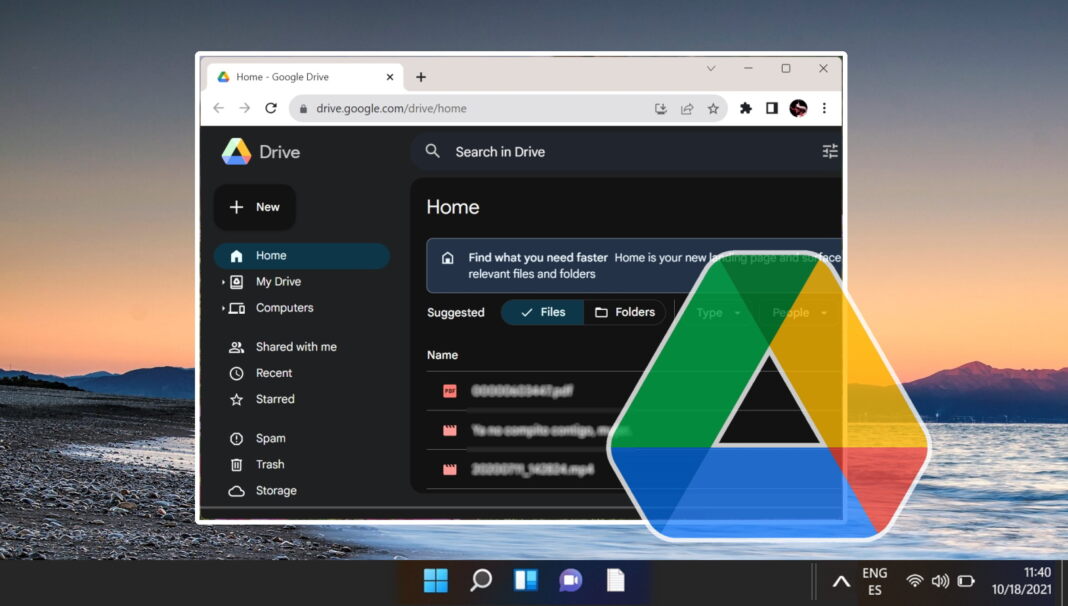The image size is (1068, 606).
Task: Open a new browser tab
Action: (421, 77)
